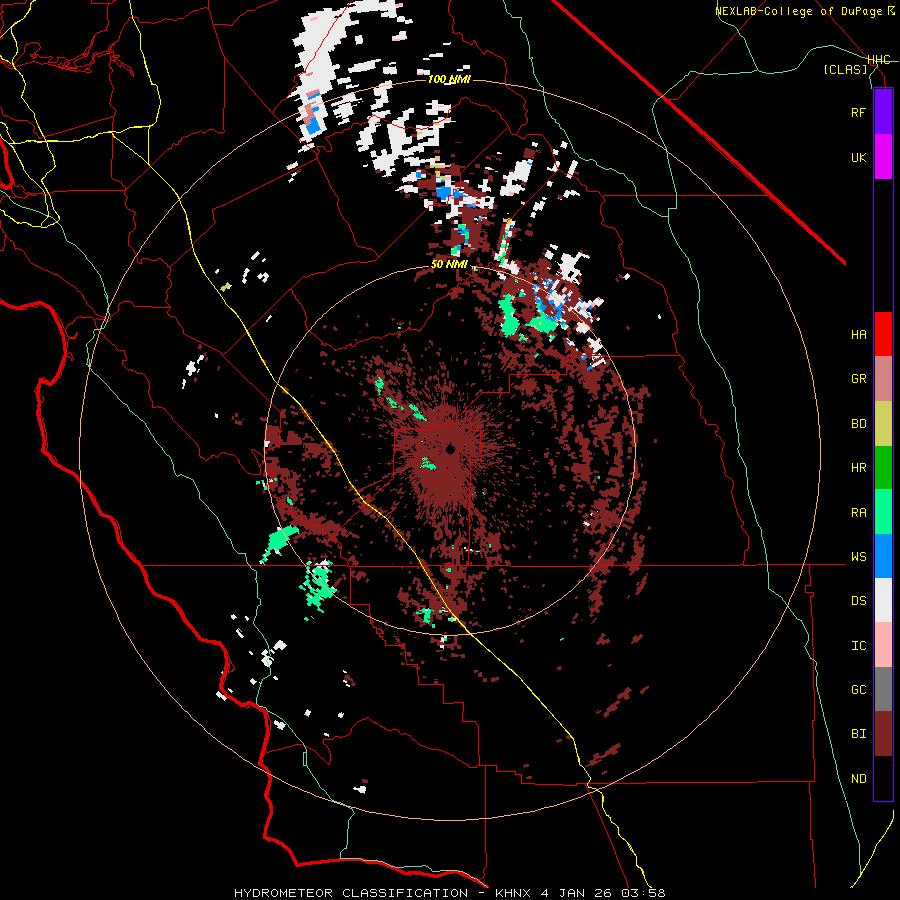The height and width of the screenshot is (900, 900).
Task: Click the 100 NMI range ring label
Action: pos(449,79)
